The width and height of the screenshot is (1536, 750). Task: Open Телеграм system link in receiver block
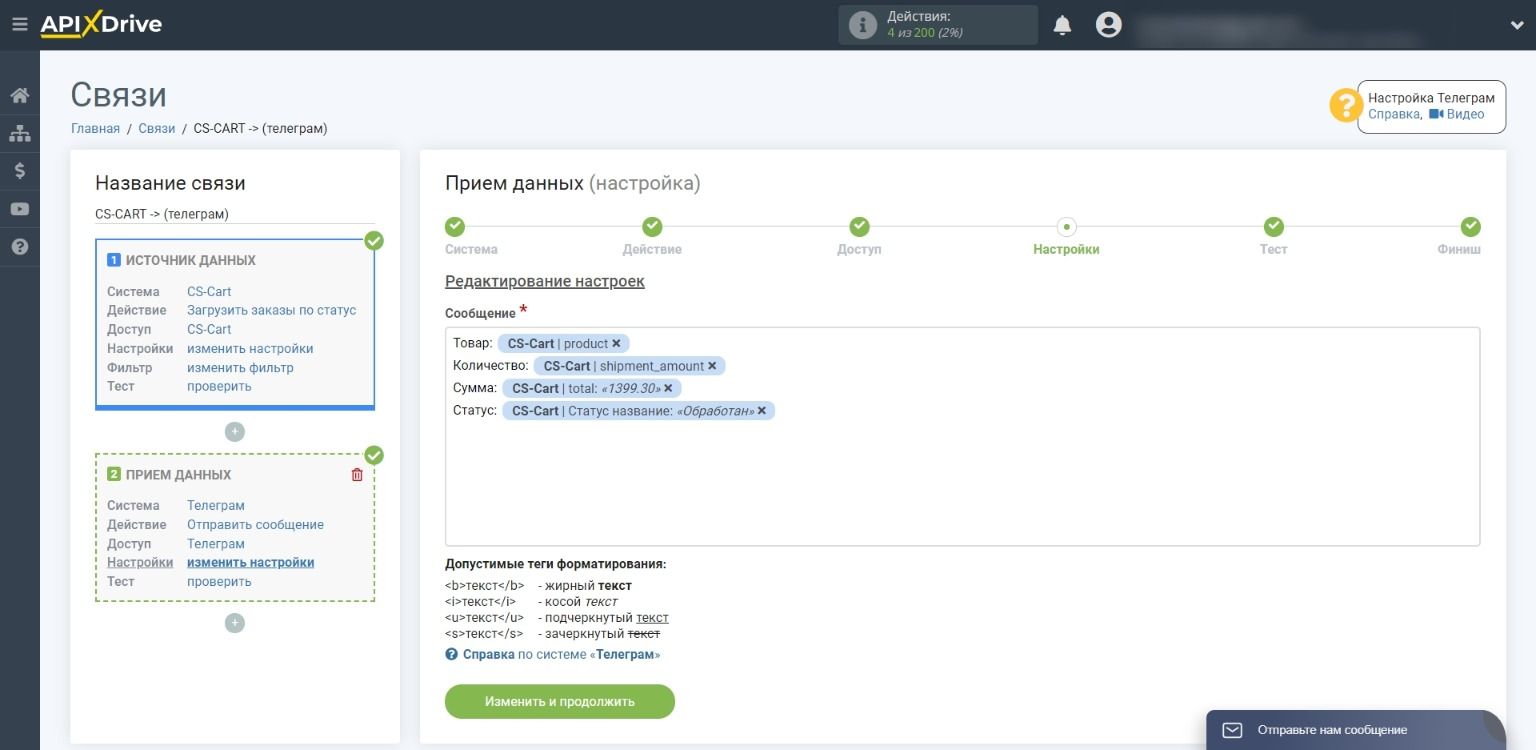point(216,506)
